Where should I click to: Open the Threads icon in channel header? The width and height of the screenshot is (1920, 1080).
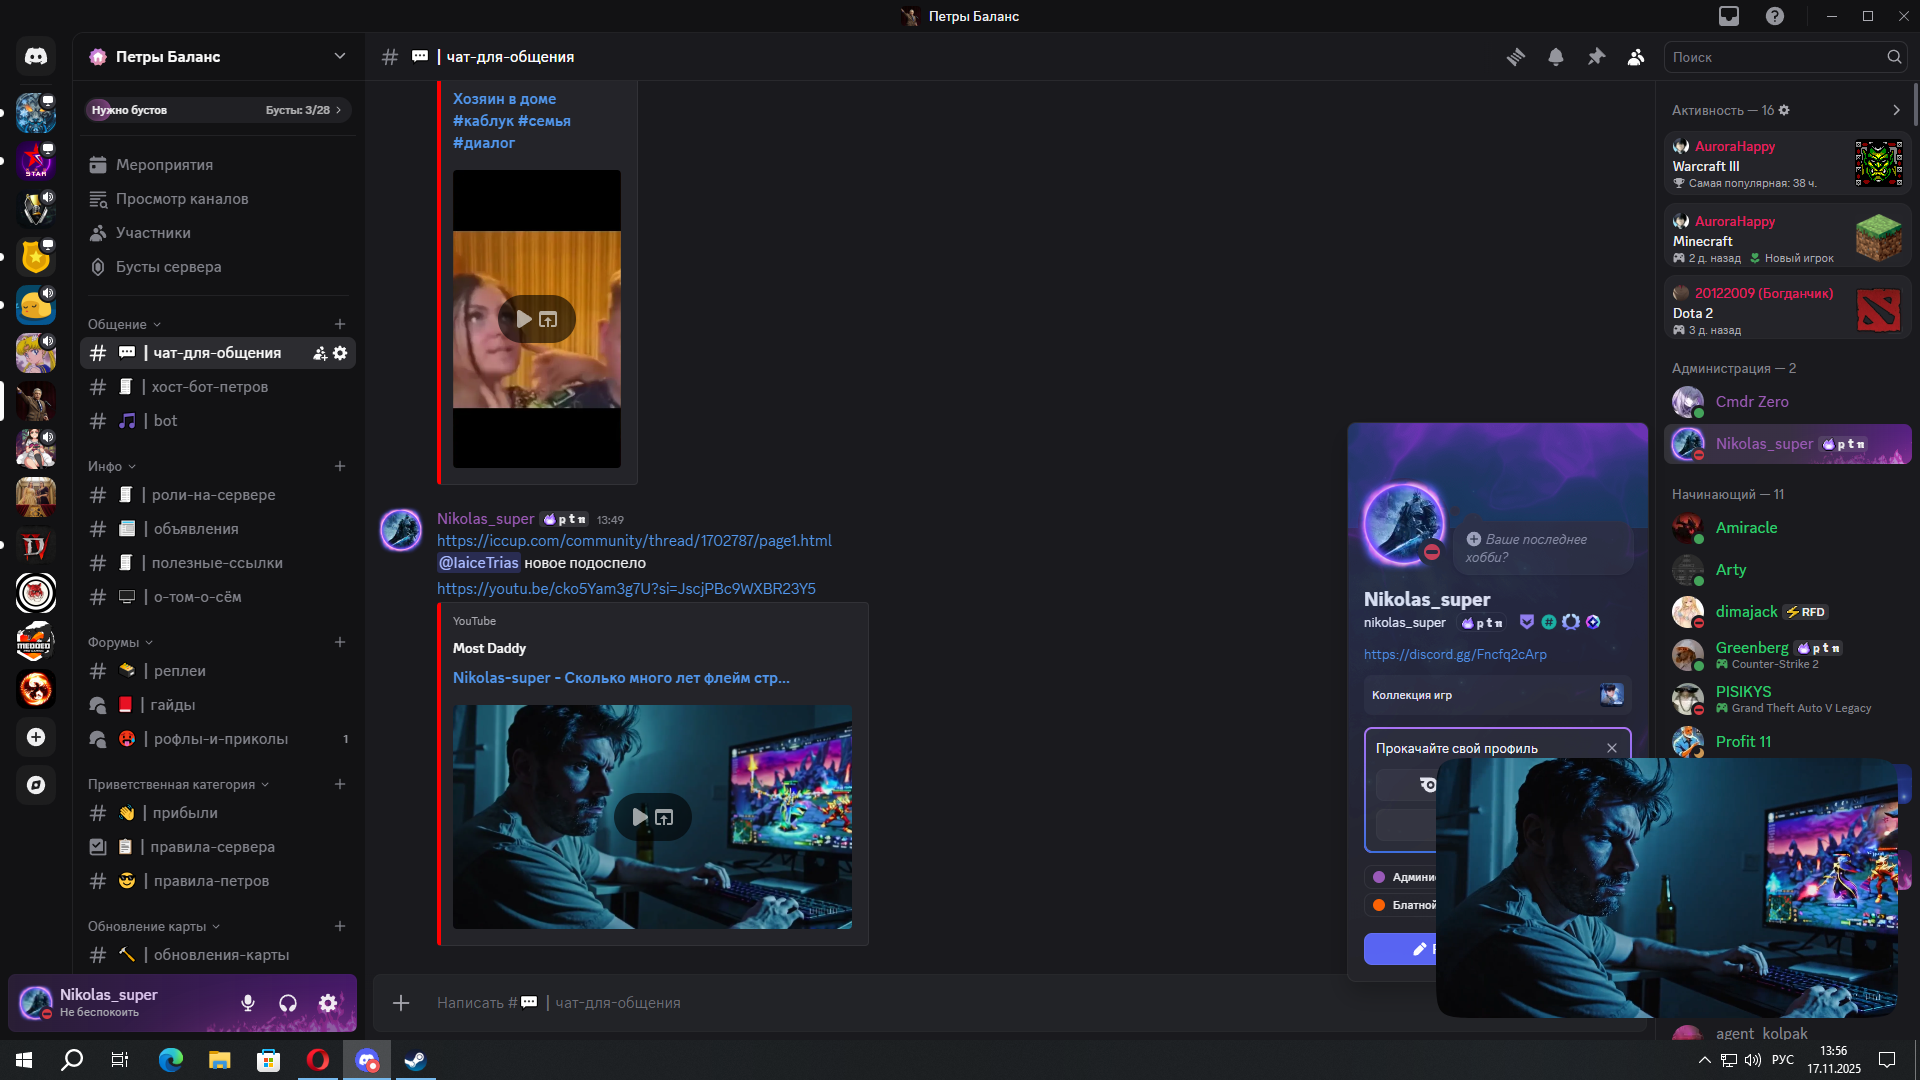tap(1516, 57)
